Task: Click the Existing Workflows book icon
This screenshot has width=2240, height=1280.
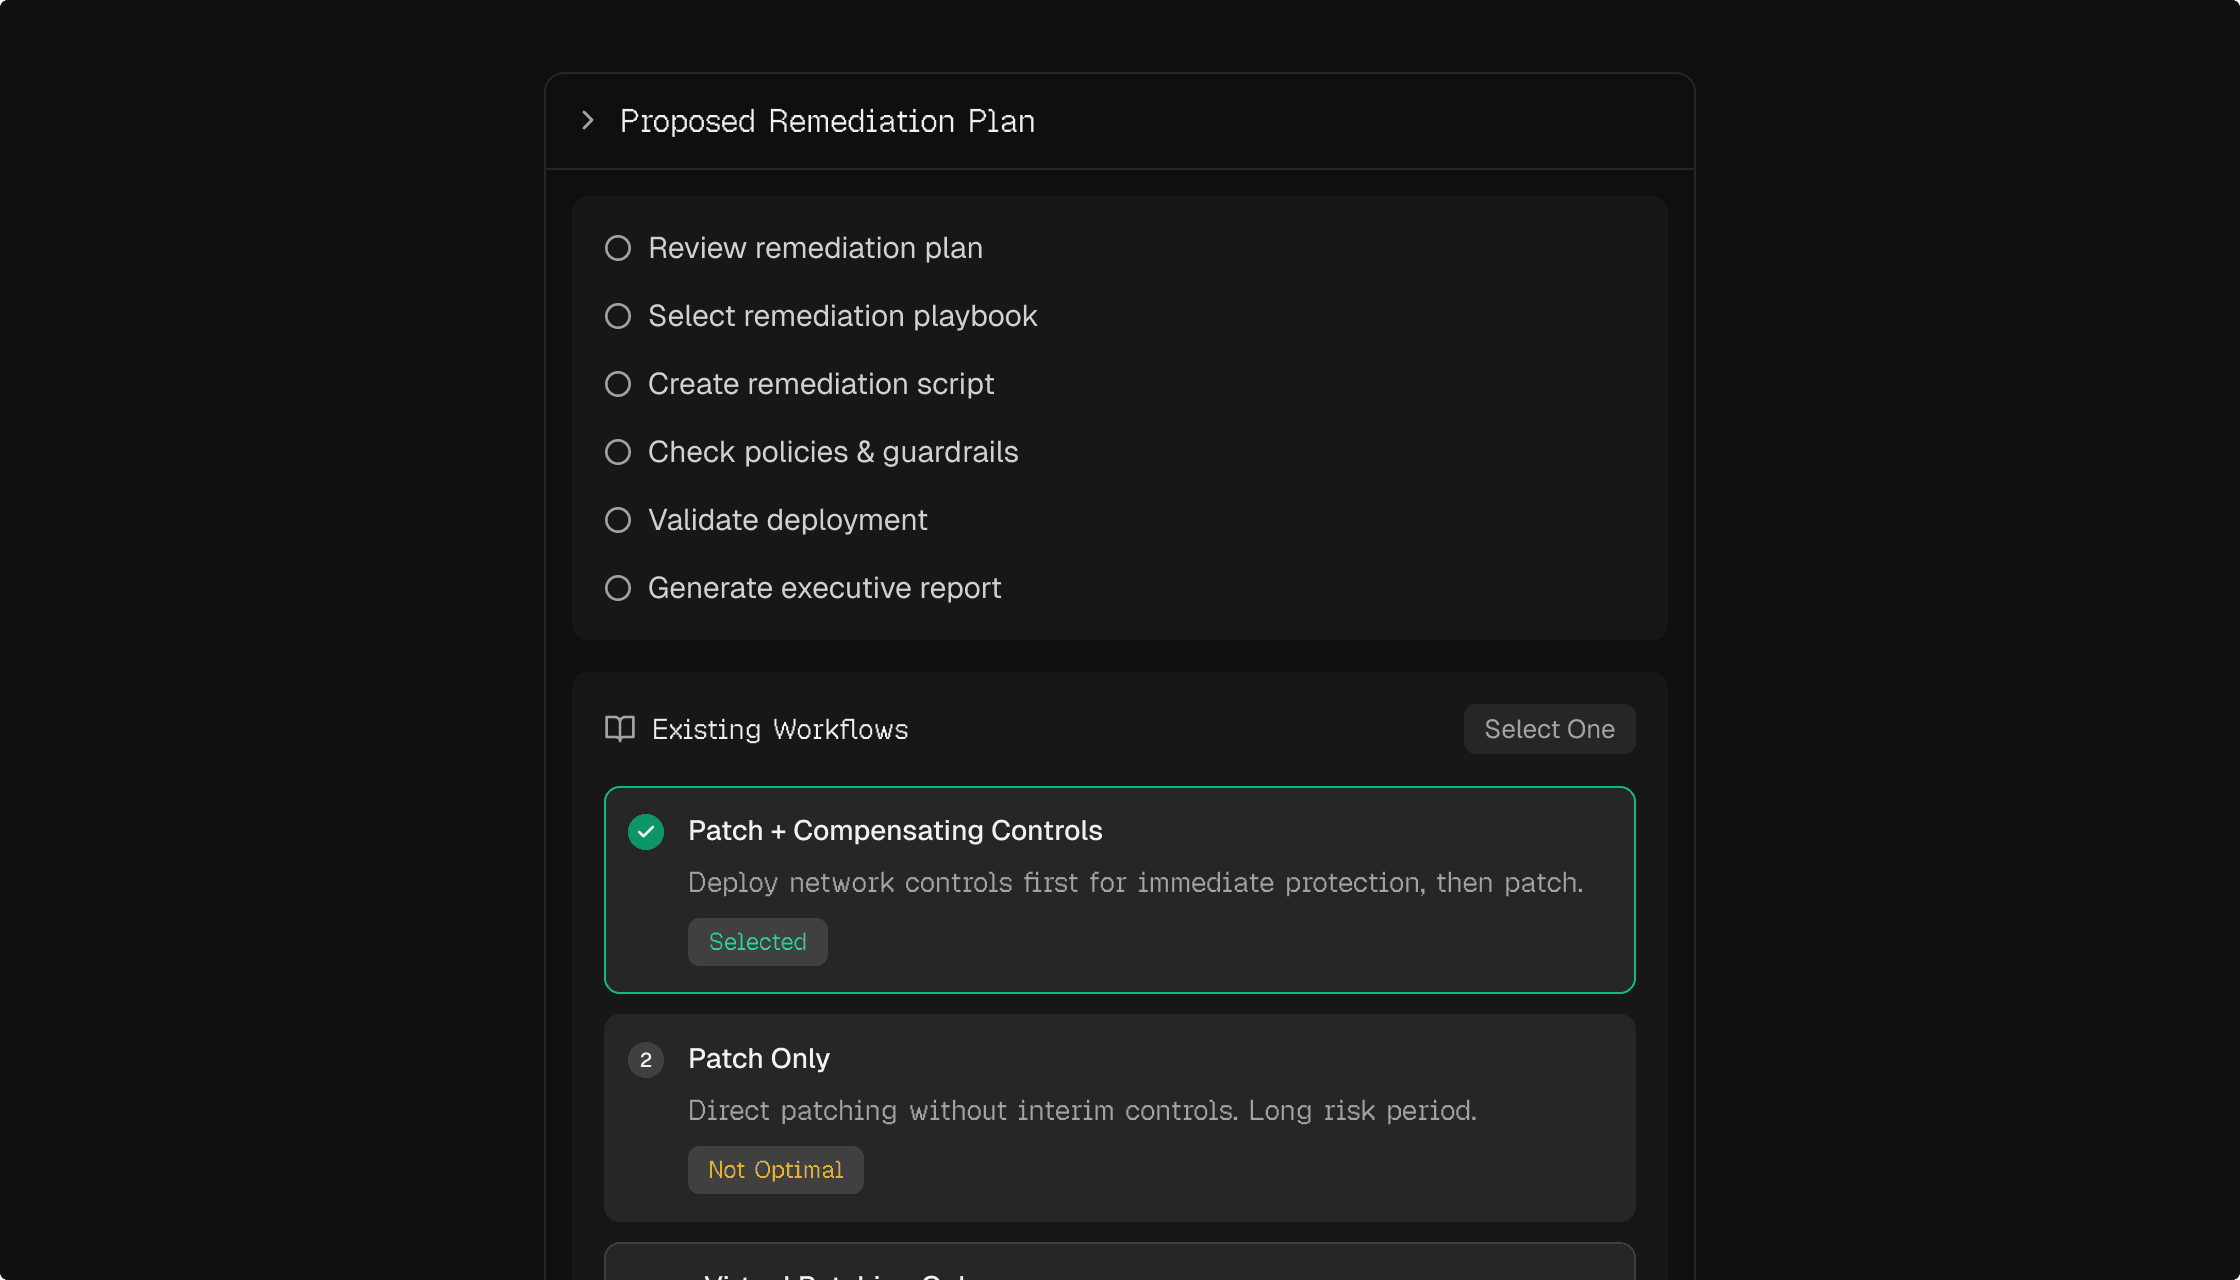Action: pos(620,729)
